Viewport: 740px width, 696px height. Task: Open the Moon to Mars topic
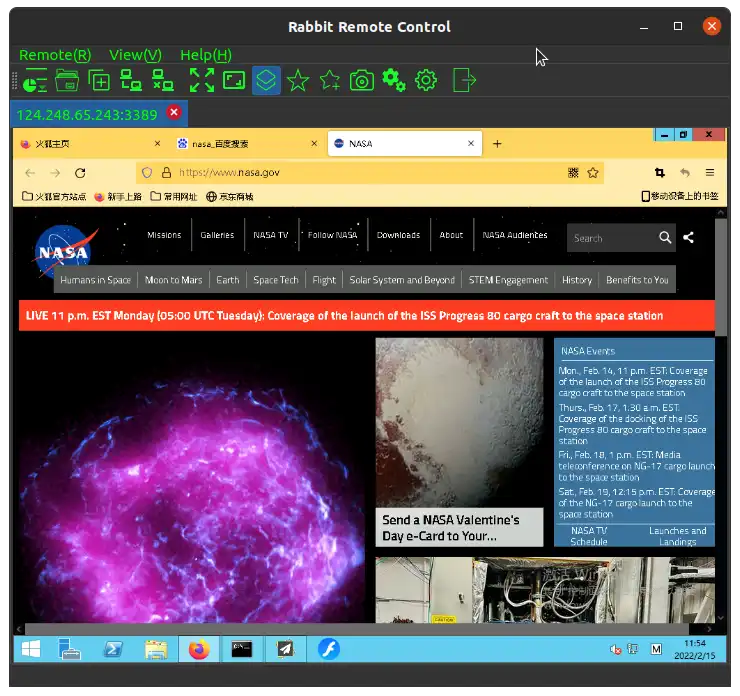pyautogui.click(x=173, y=280)
